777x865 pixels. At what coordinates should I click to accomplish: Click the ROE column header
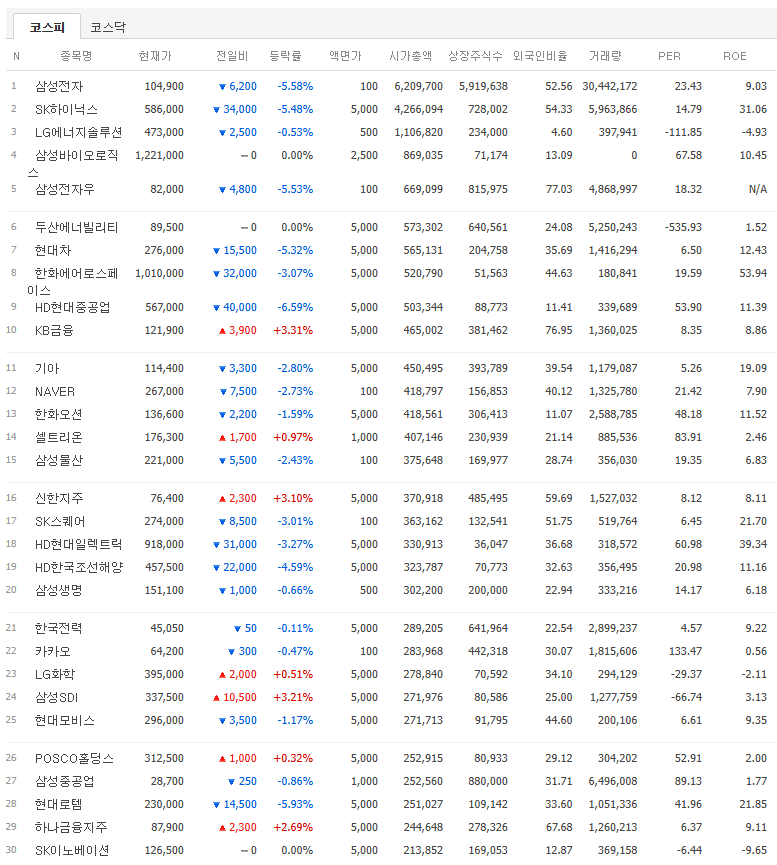[x=735, y=56]
